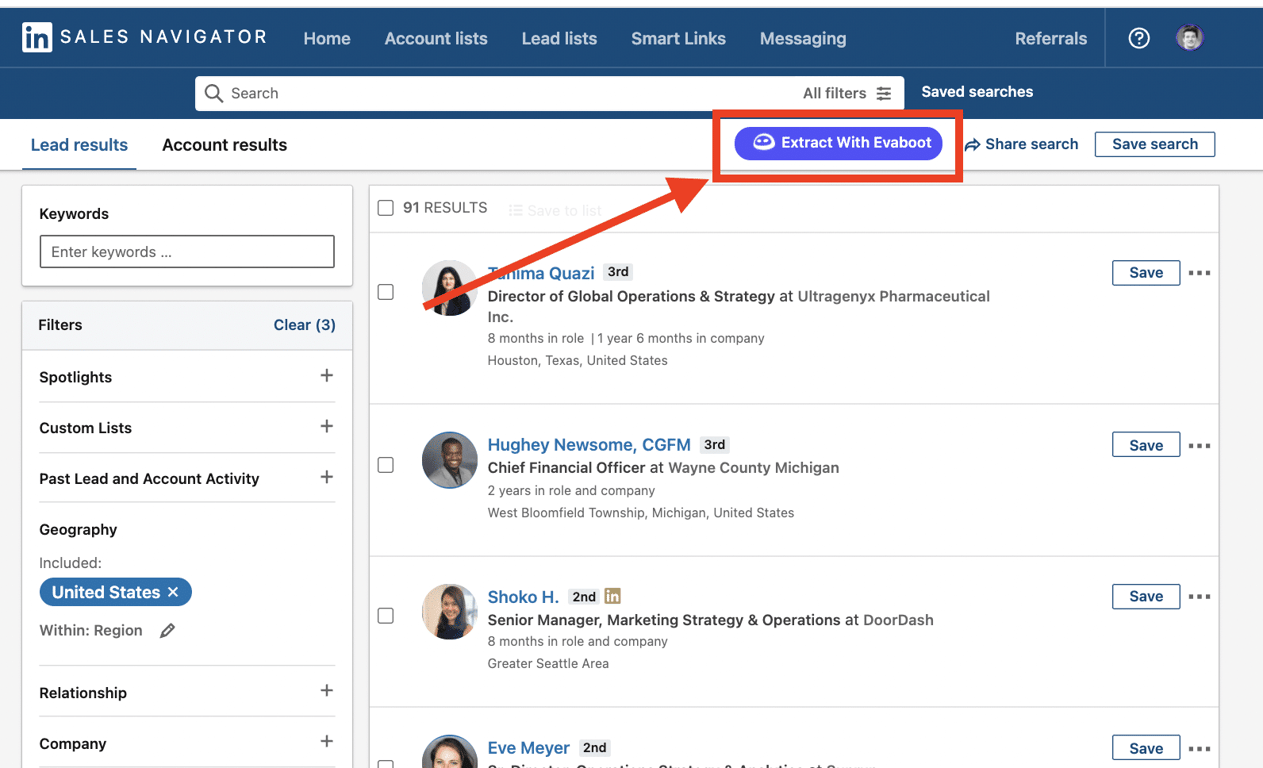Open more options for Tanima Quazi

click(1199, 273)
